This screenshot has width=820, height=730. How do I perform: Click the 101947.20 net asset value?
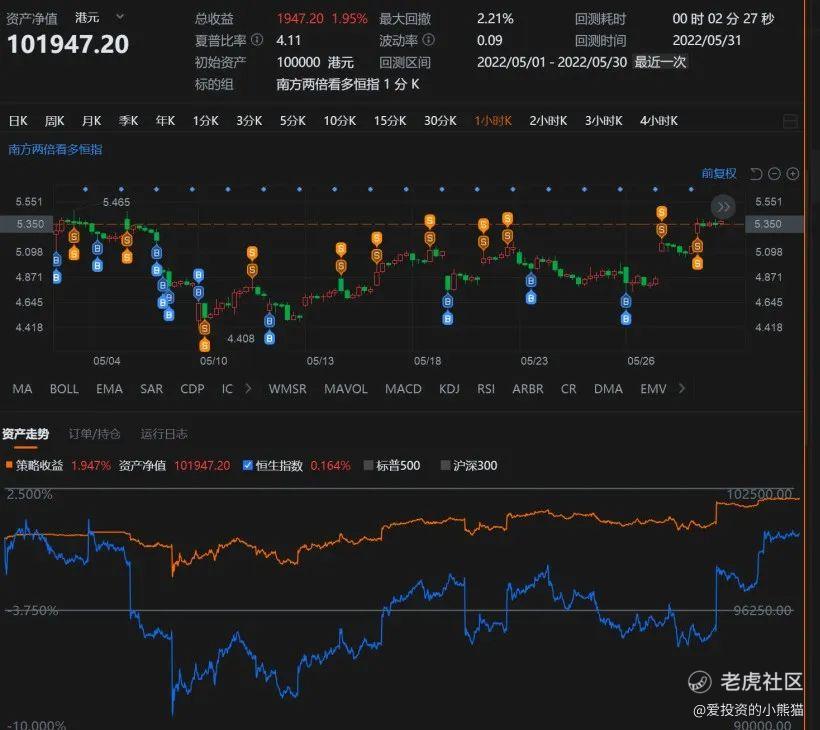click(67, 44)
